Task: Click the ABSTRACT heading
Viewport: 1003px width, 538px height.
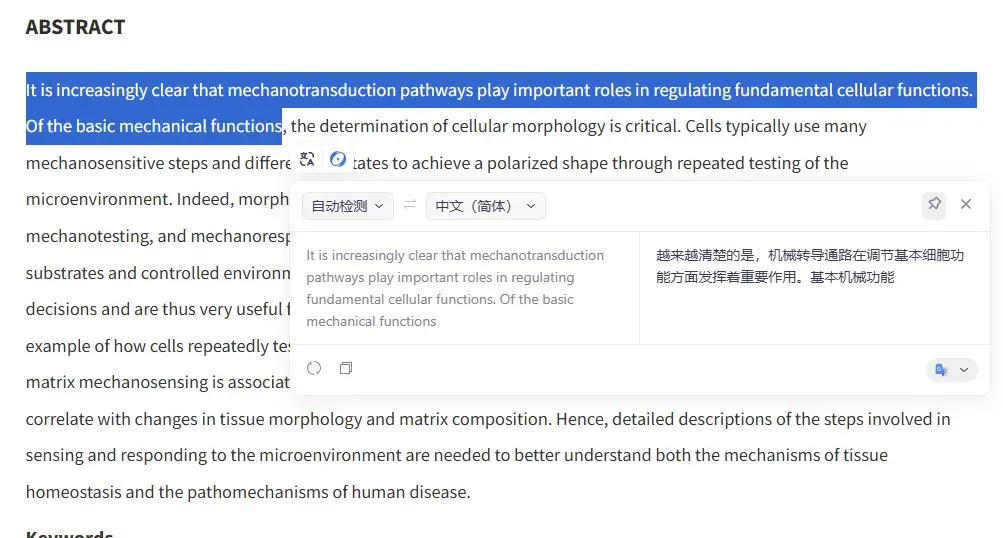Action: point(75,27)
